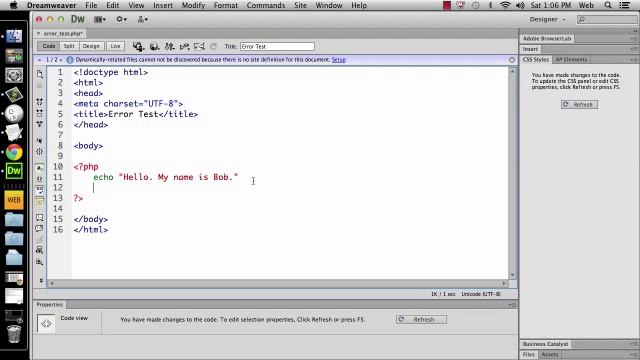Image resolution: width=640 pixels, height=360 pixels.
Task: Select the CSS Styles tab
Action: tap(536, 60)
